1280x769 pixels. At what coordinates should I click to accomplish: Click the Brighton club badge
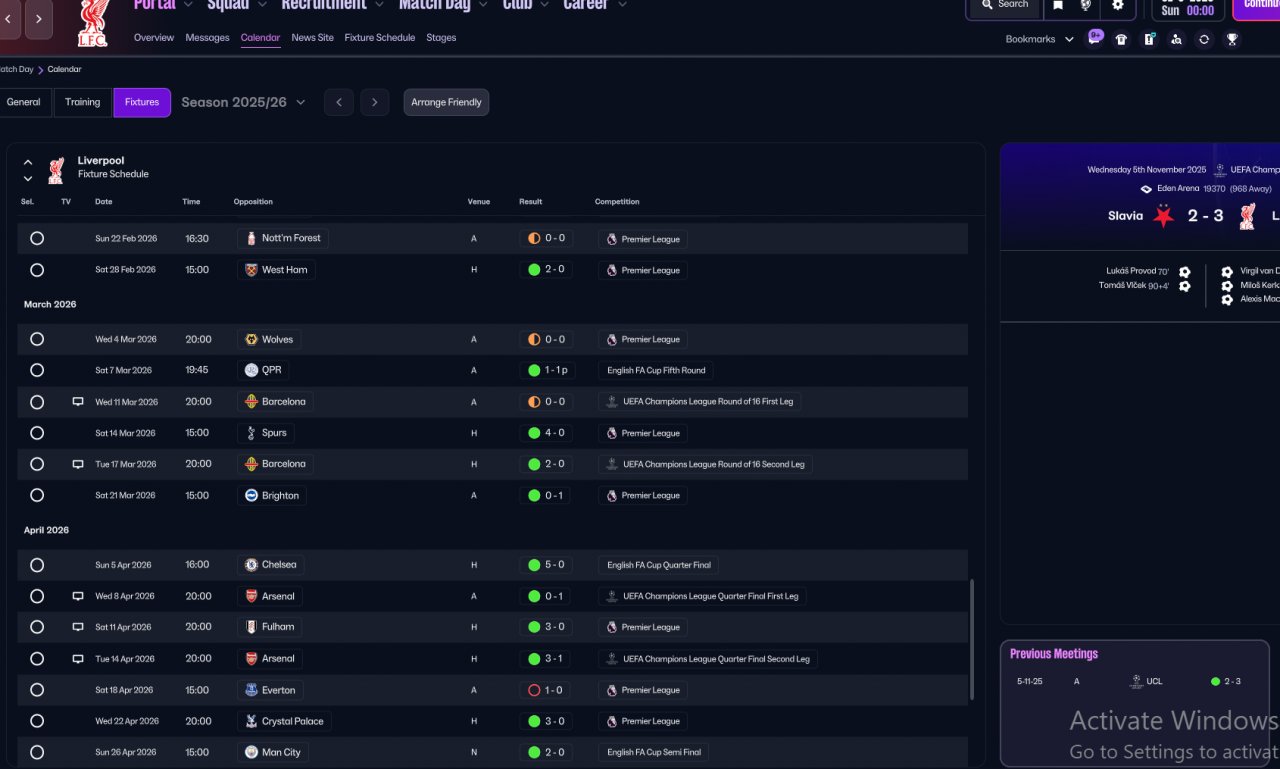click(x=251, y=496)
